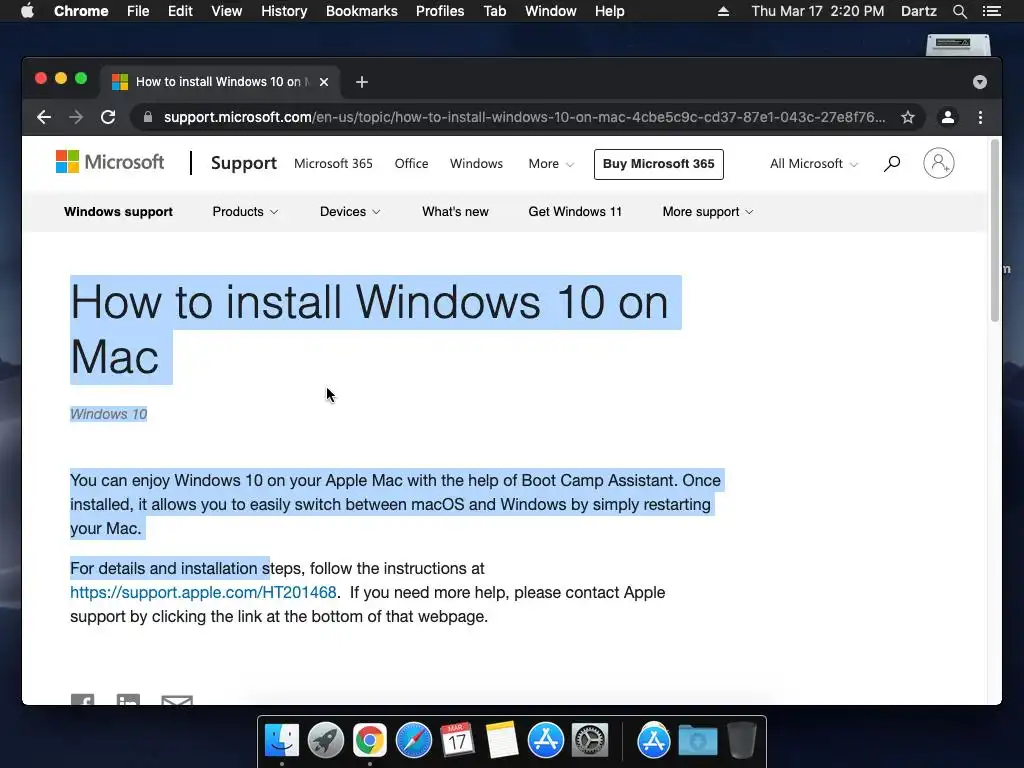
Task: Open a new tab with plus button
Action: tap(362, 82)
